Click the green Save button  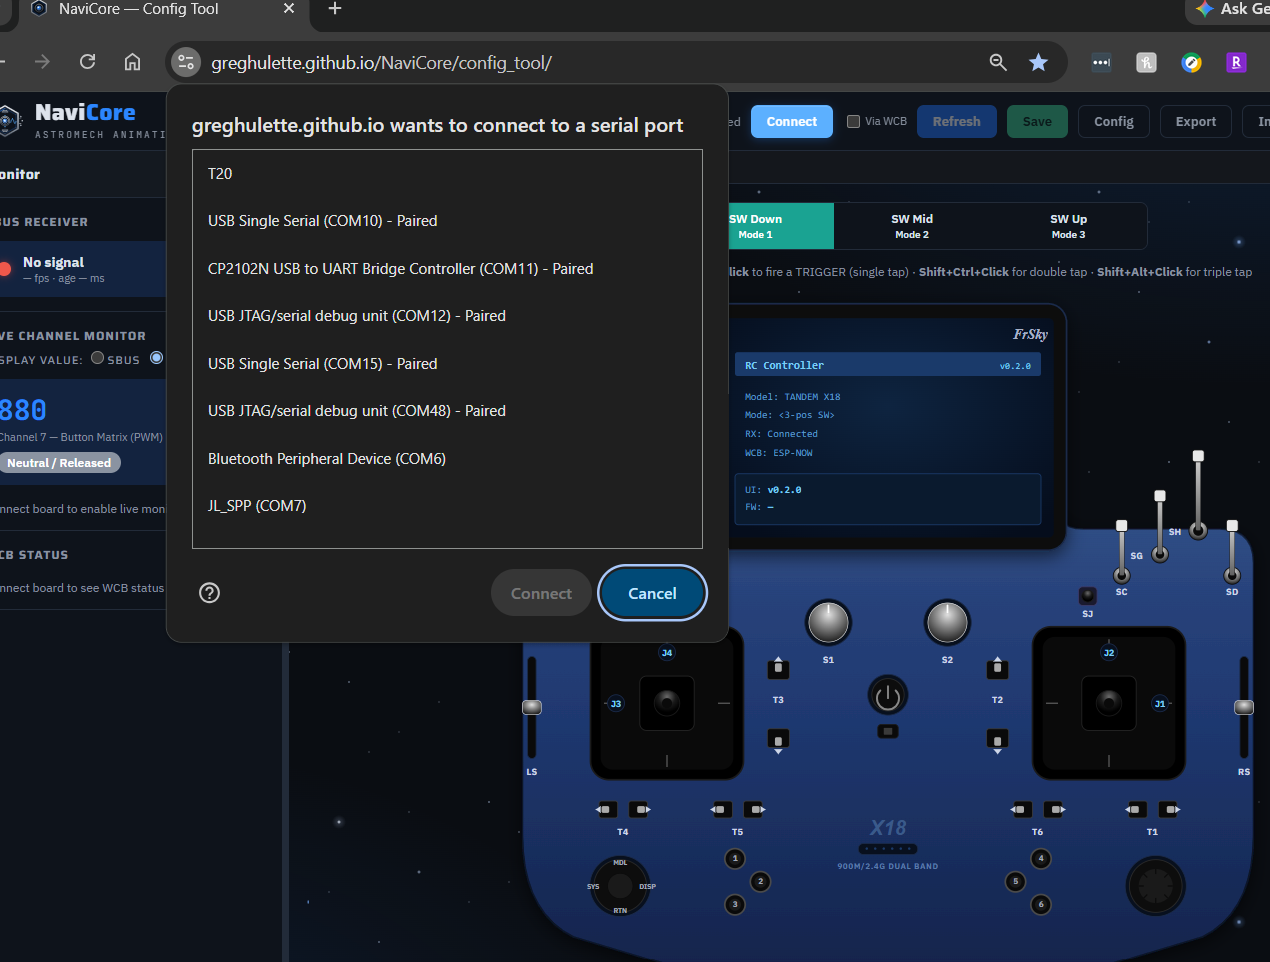1037,121
